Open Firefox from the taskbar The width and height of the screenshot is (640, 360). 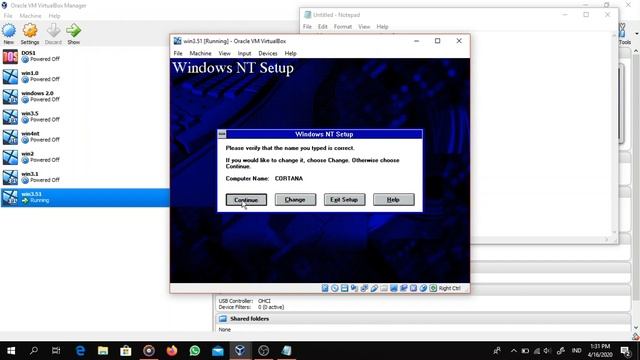pos(172,351)
